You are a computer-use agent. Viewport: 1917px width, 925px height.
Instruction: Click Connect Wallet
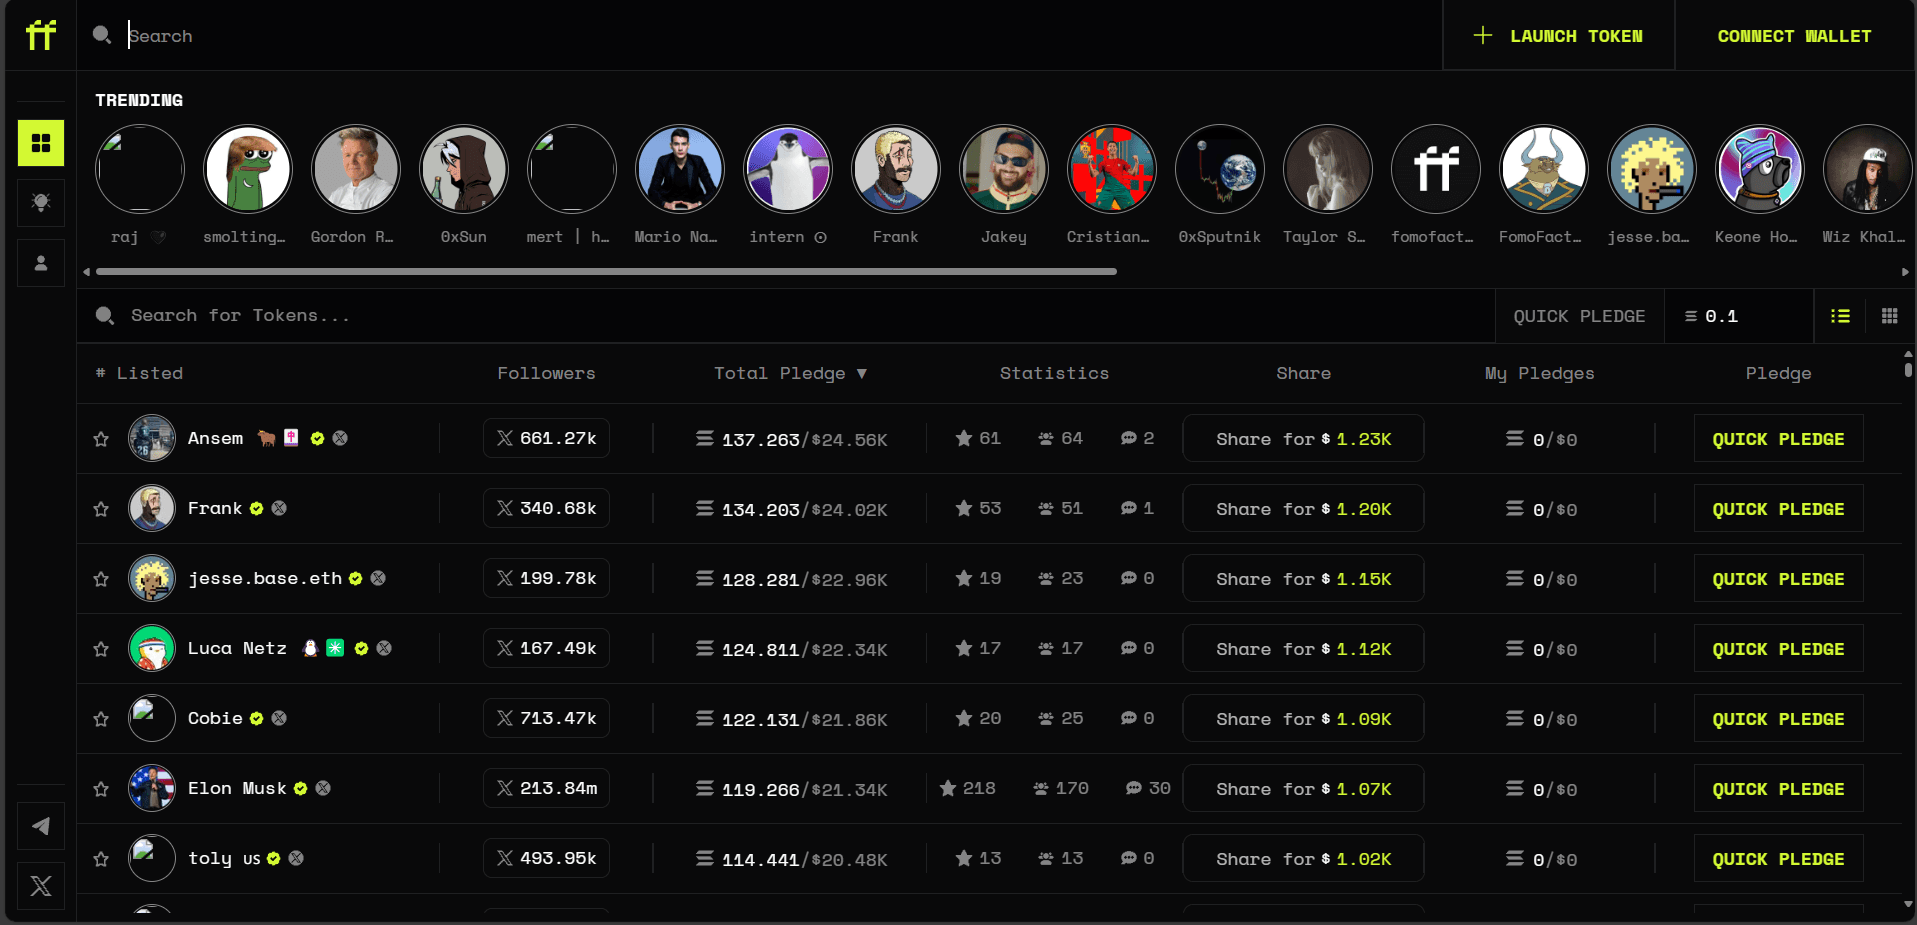(1794, 36)
